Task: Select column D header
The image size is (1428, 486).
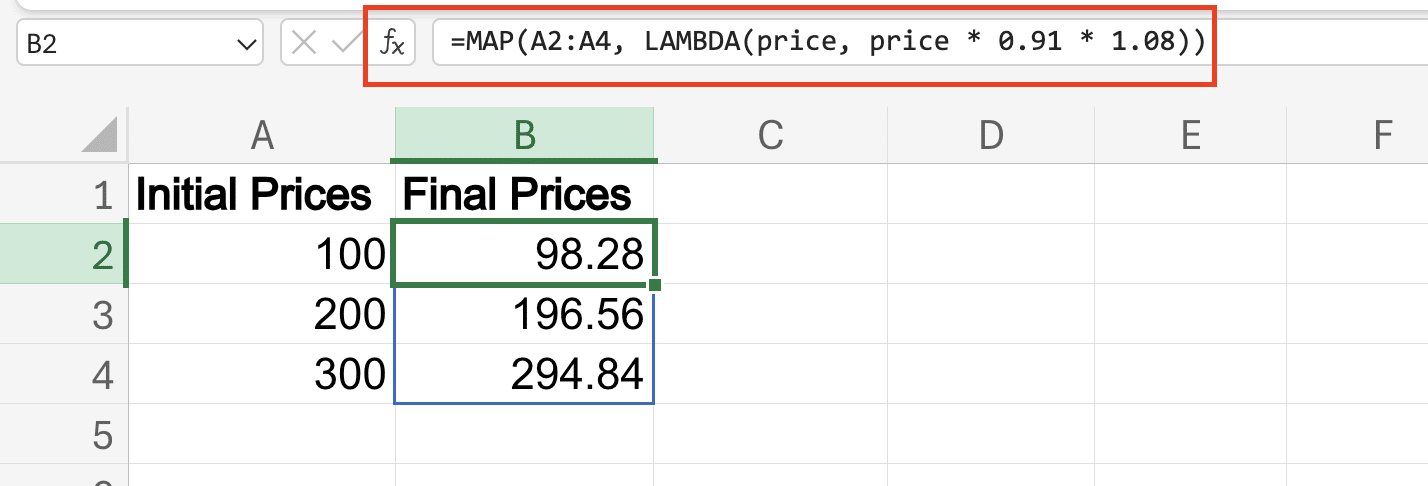Action: (x=990, y=135)
